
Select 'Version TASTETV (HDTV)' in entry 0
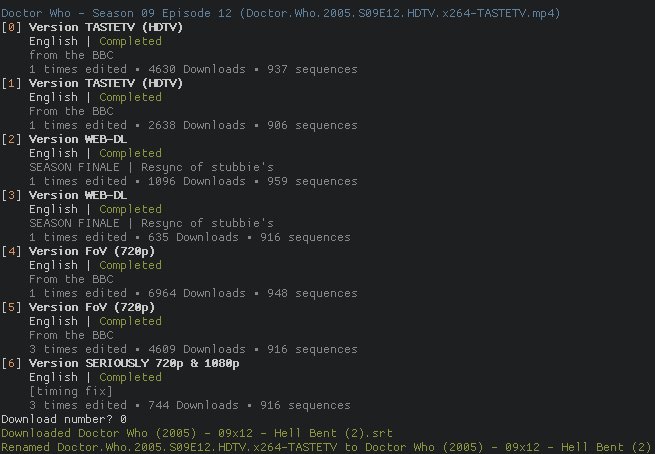tap(106, 27)
